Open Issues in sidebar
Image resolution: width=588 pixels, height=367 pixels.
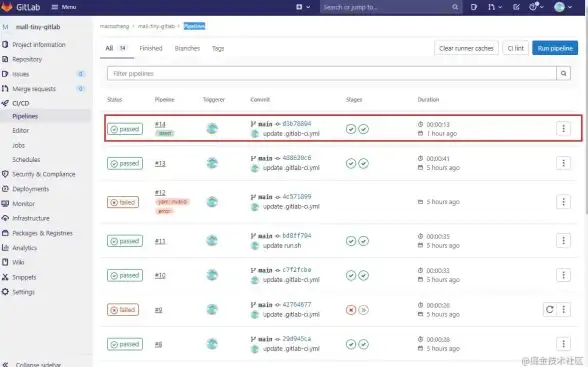coord(21,74)
